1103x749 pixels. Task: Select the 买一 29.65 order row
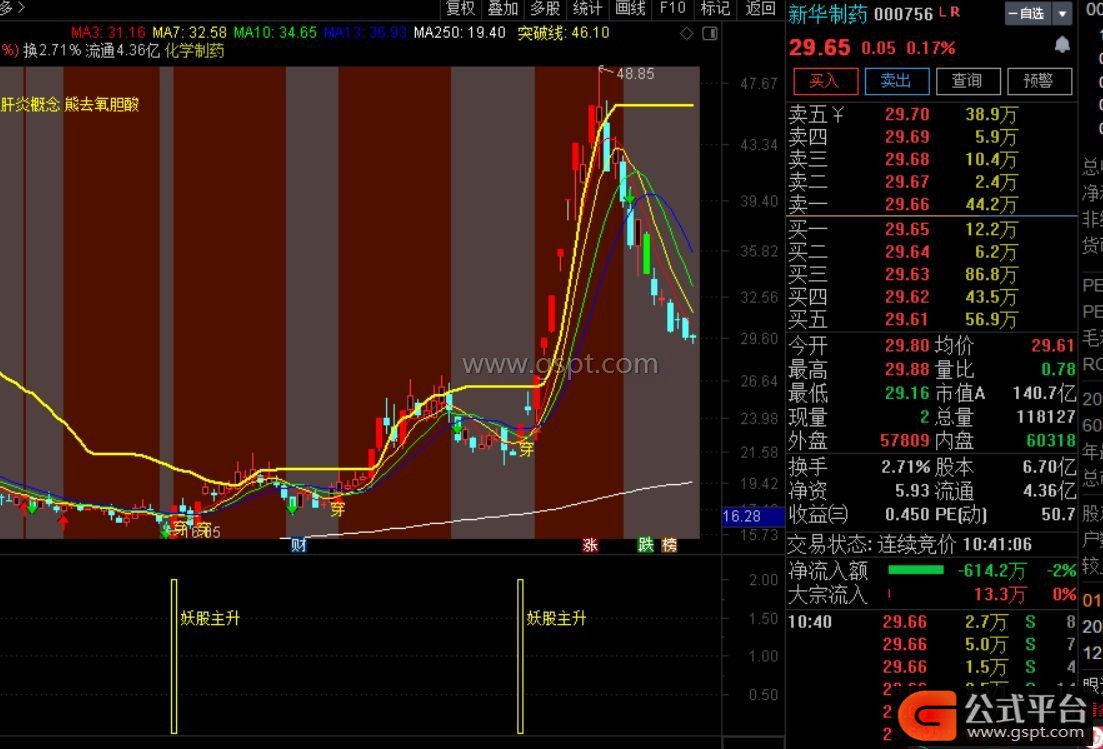tap(931, 229)
